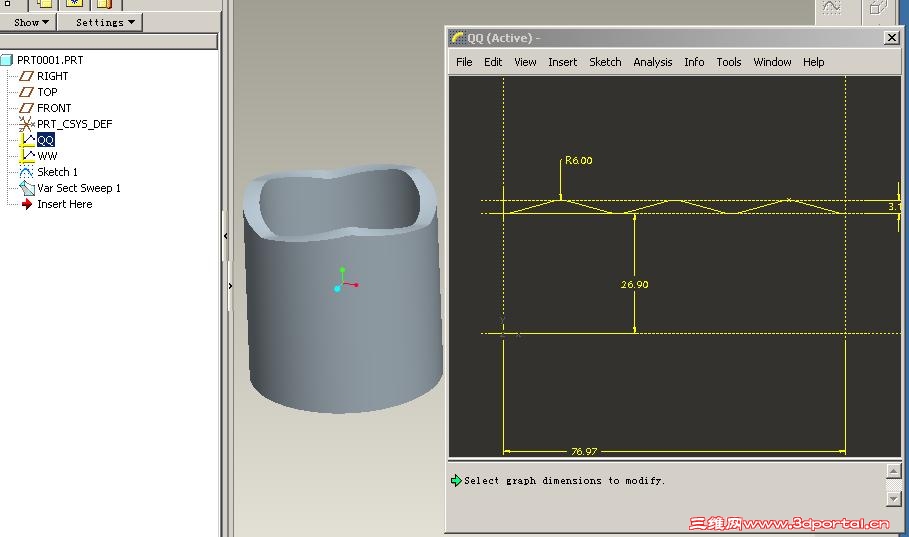Close the QQ (Active) graph window
Viewport: 909px width, 537px height.
pos(892,38)
